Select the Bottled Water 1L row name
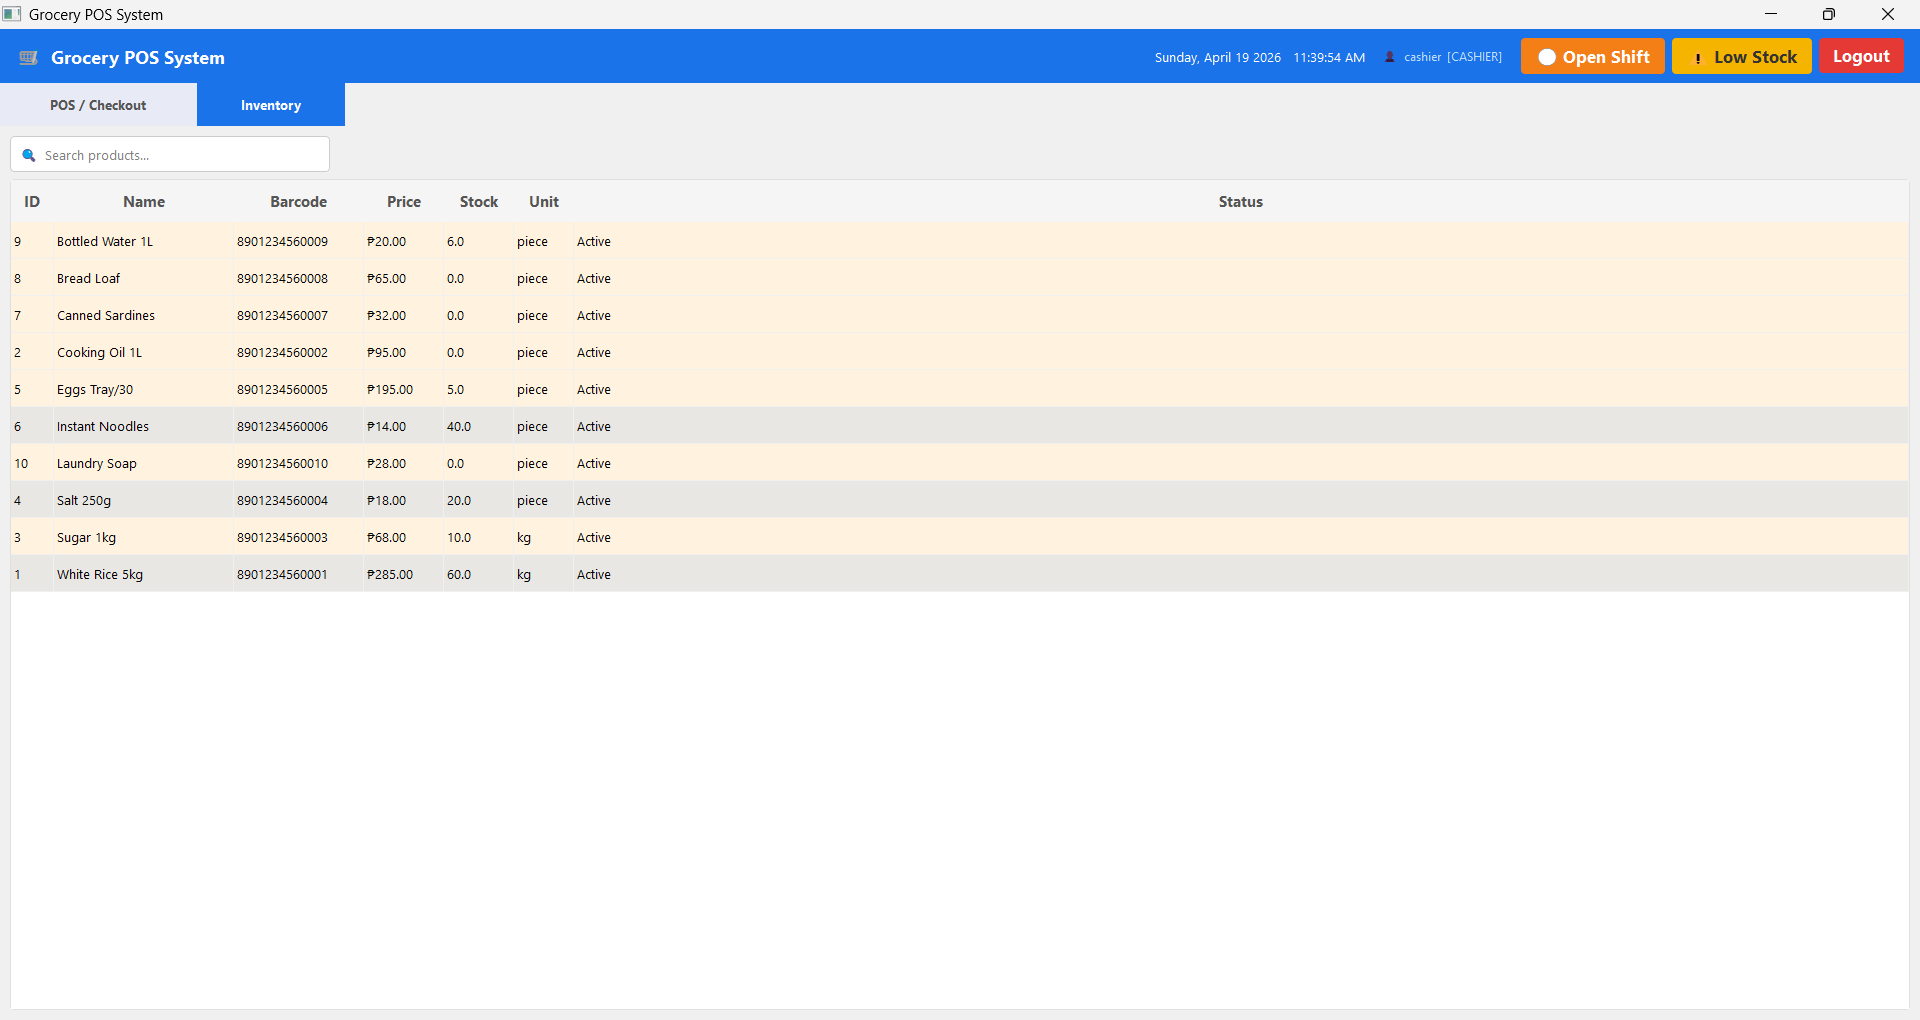This screenshot has height=1020, width=1920. point(105,242)
